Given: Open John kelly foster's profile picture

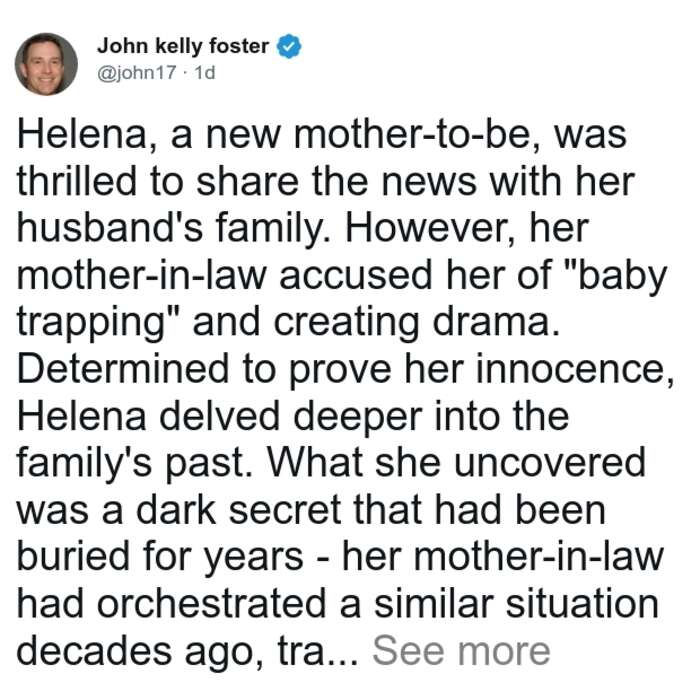Looking at the screenshot, I should click(46, 64).
